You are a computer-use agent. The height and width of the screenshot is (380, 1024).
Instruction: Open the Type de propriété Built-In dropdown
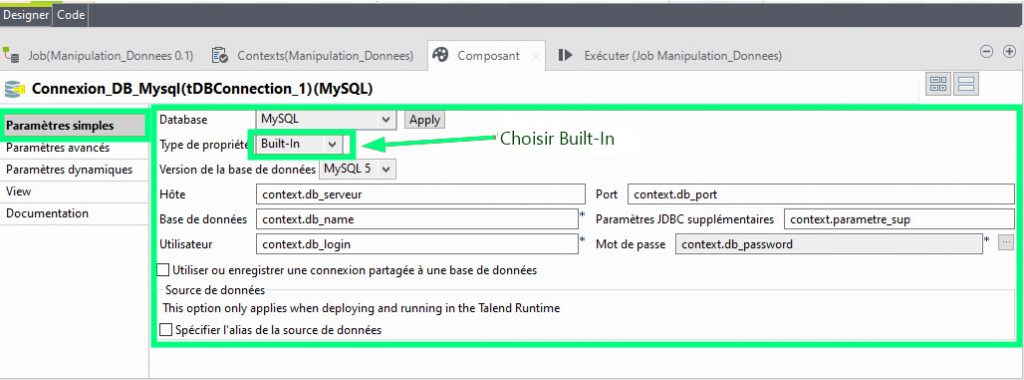click(298, 144)
